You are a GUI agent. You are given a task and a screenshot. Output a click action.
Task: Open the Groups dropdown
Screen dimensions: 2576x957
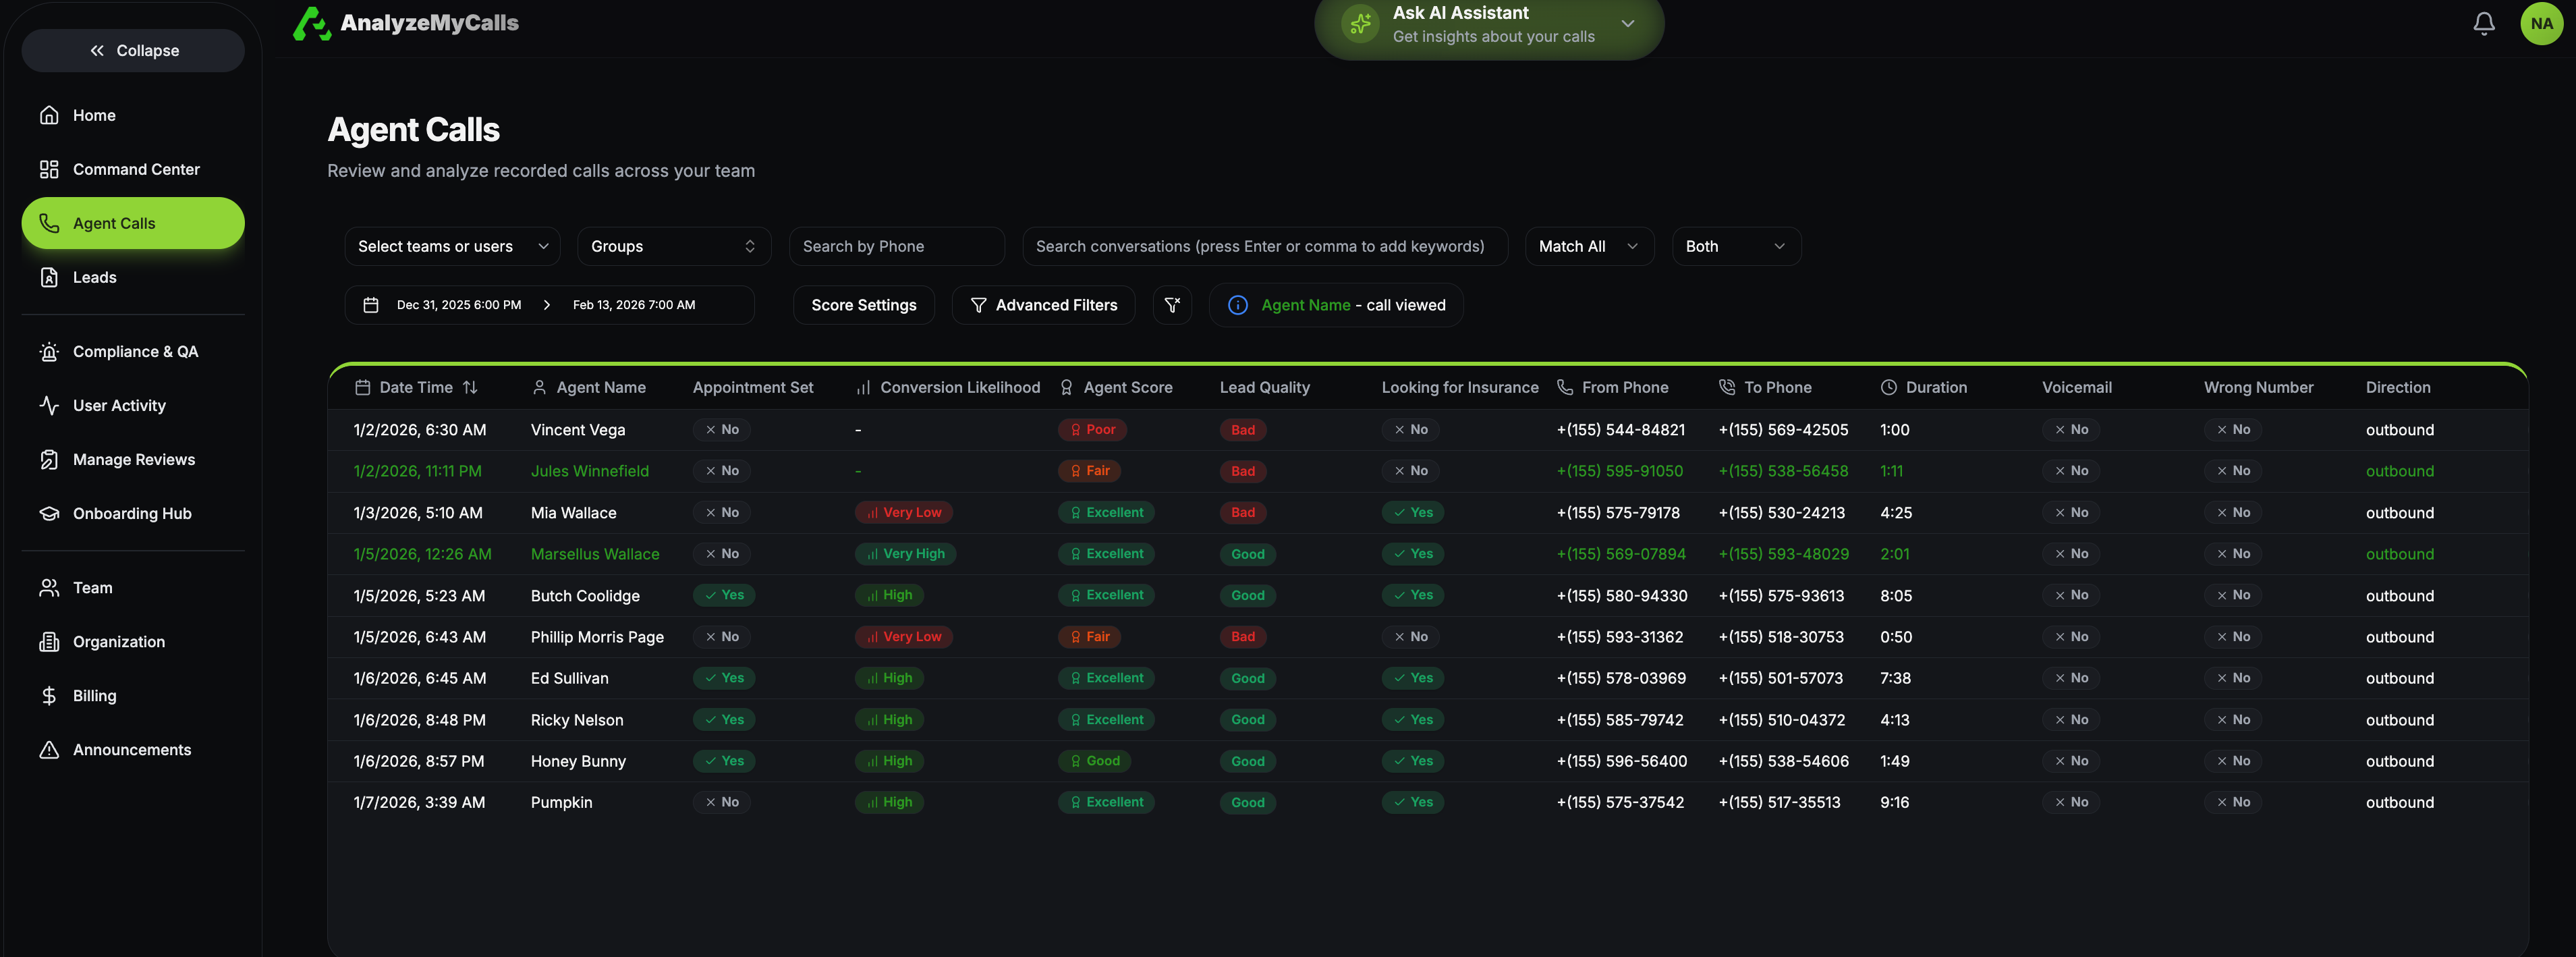(x=673, y=246)
